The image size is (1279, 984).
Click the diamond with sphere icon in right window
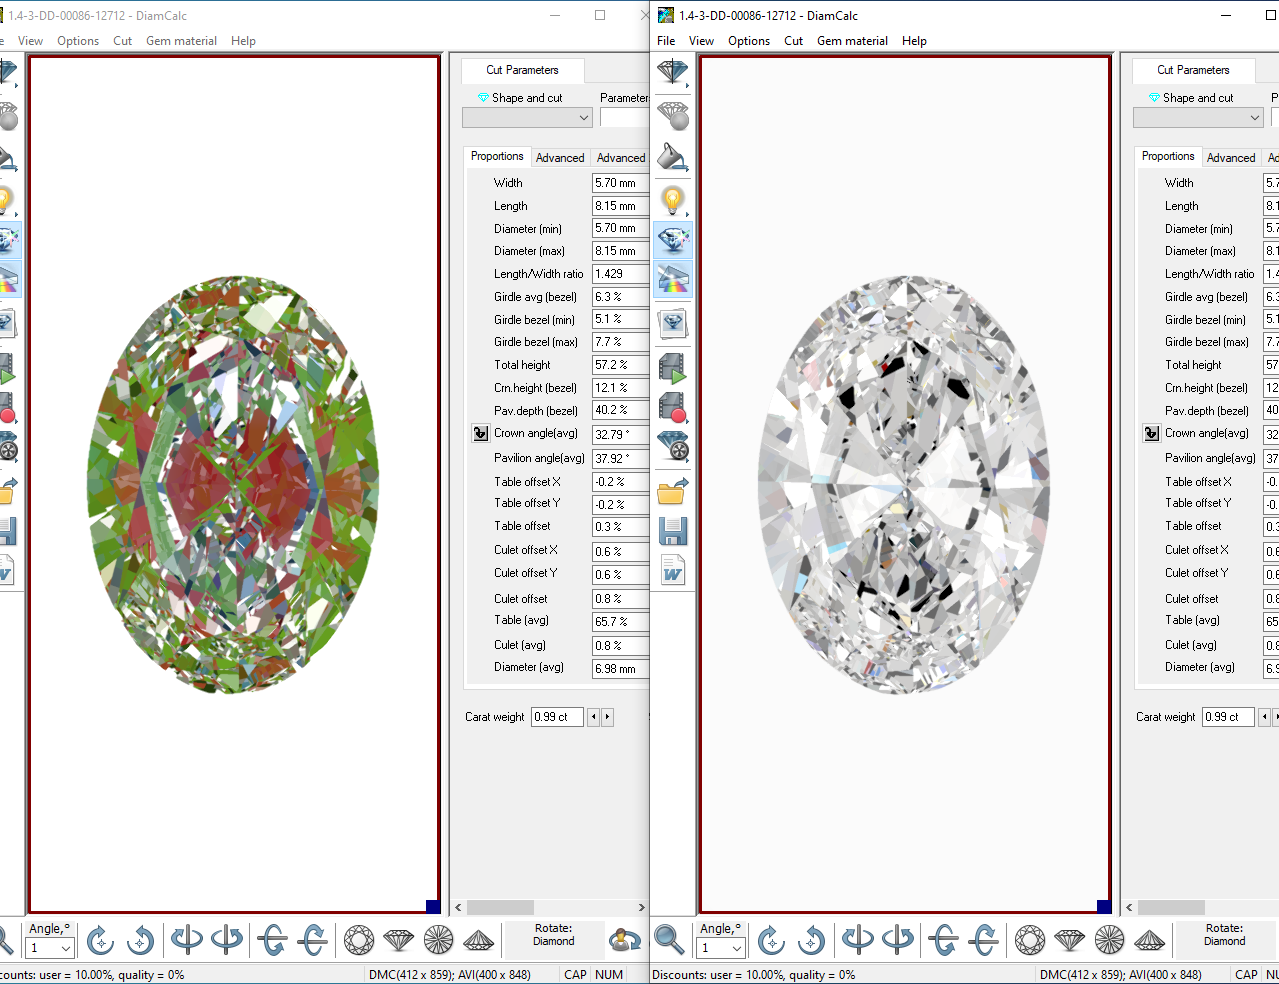tap(673, 115)
